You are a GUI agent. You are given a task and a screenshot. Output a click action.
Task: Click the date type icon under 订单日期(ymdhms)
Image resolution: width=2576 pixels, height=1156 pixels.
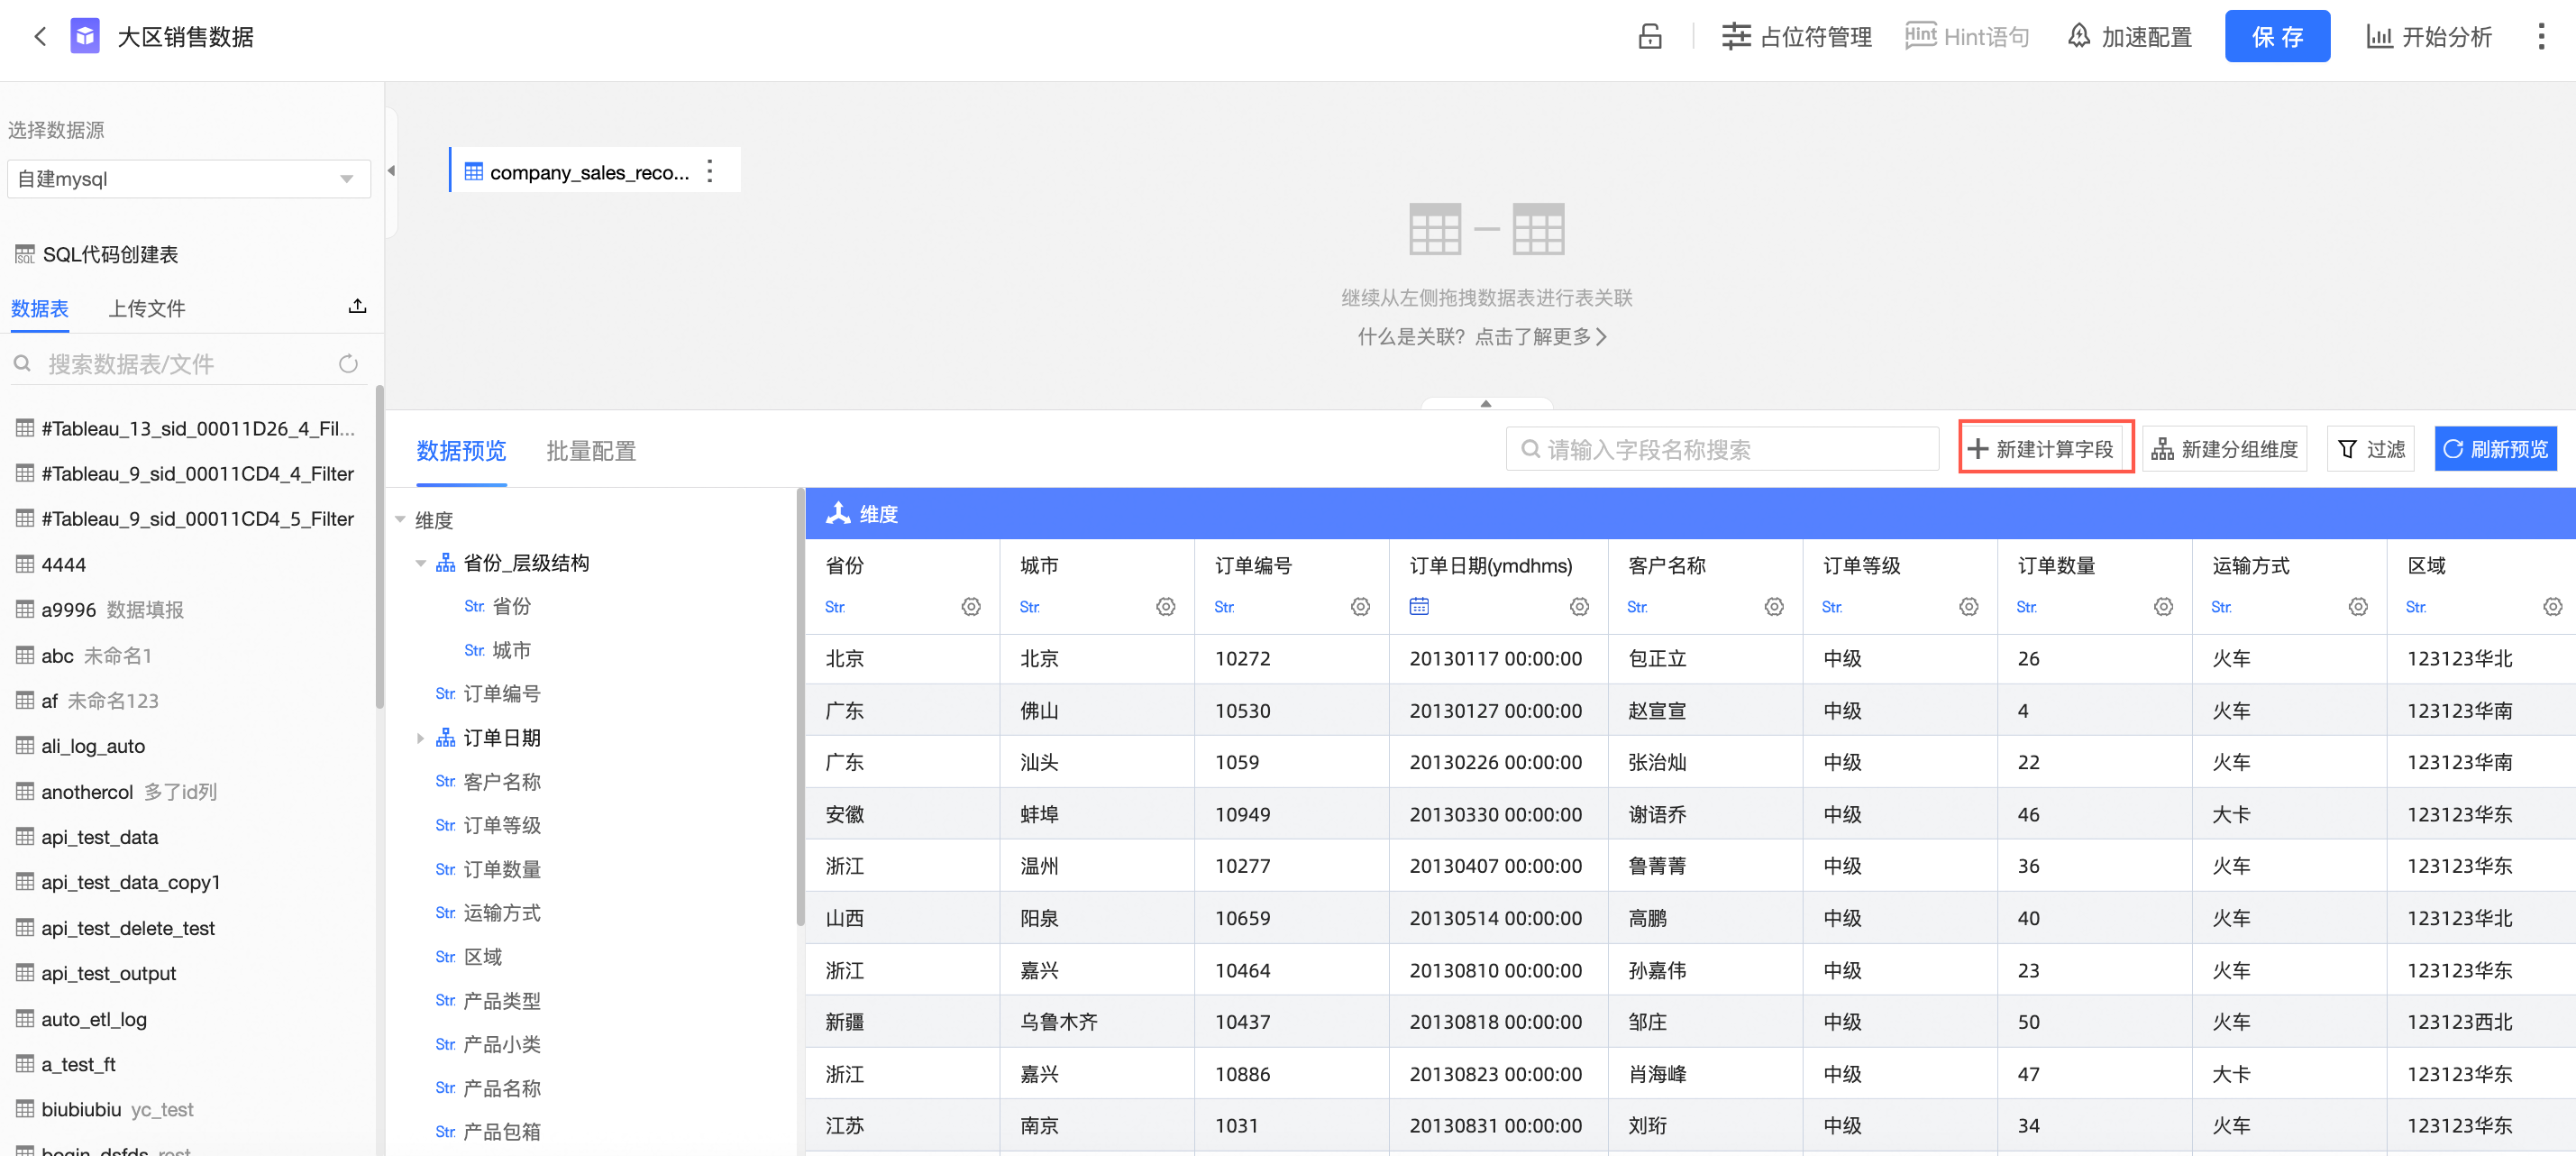(1419, 606)
